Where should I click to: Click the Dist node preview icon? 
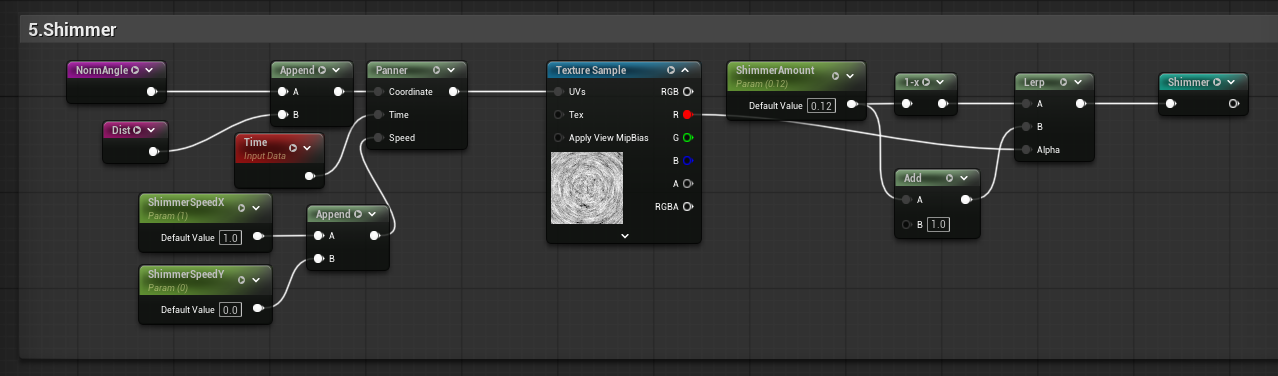(136, 130)
